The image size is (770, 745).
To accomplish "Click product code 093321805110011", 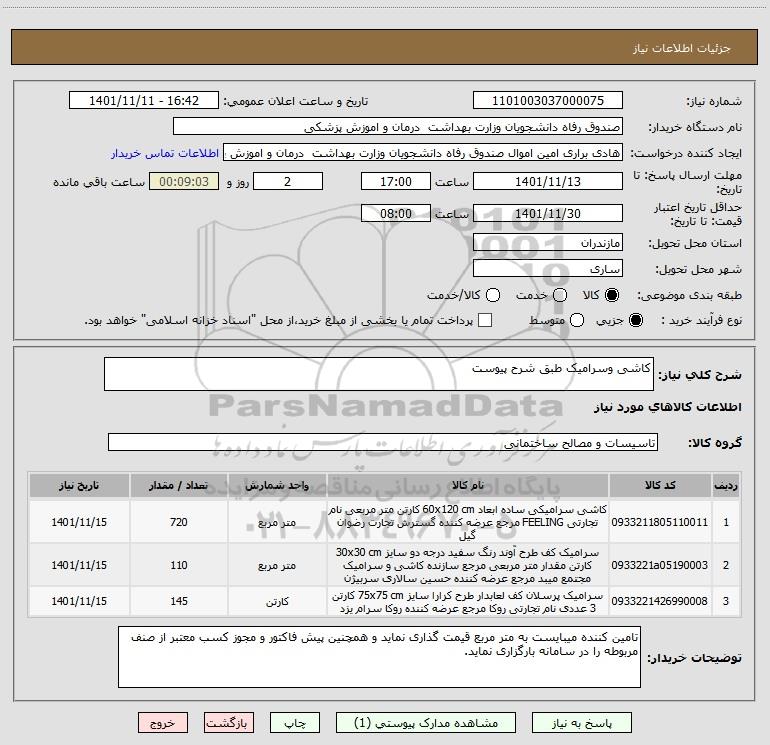I will (660, 522).
